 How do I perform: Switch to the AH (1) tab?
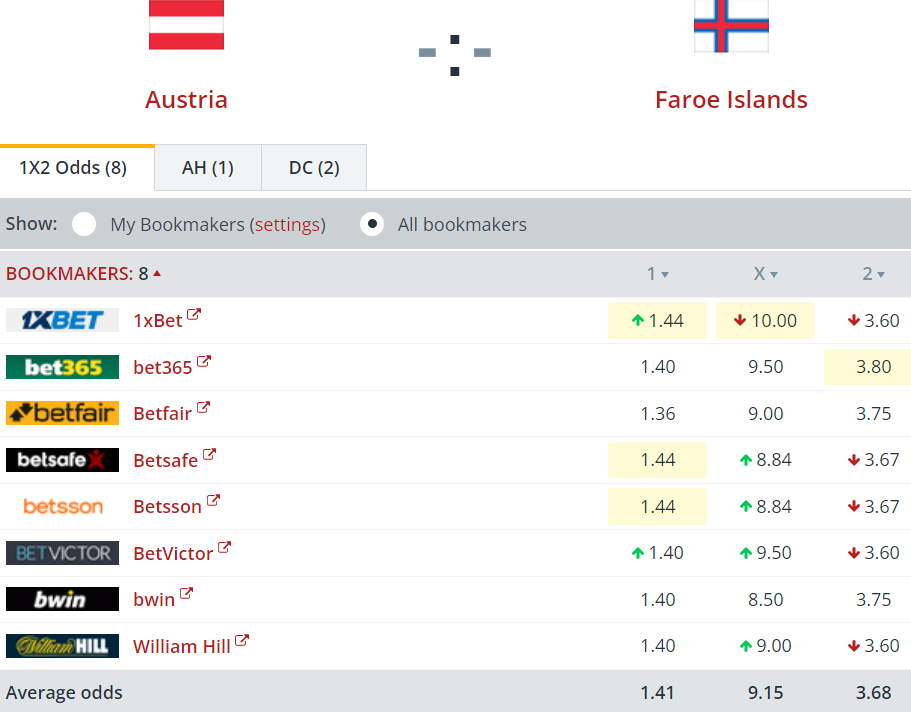(208, 168)
